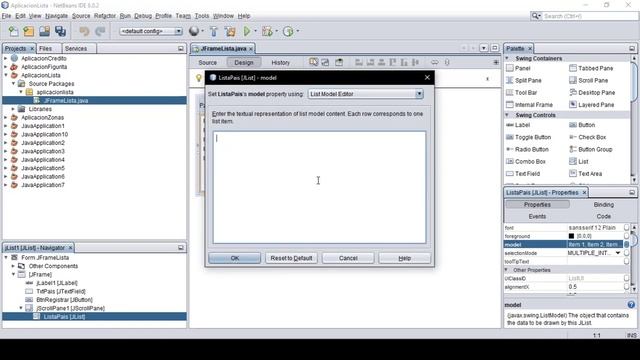Image resolution: width=640 pixels, height=360 pixels.
Task: Click the UIClassID property's checkbox at row end
Action: [x=626, y=278]
